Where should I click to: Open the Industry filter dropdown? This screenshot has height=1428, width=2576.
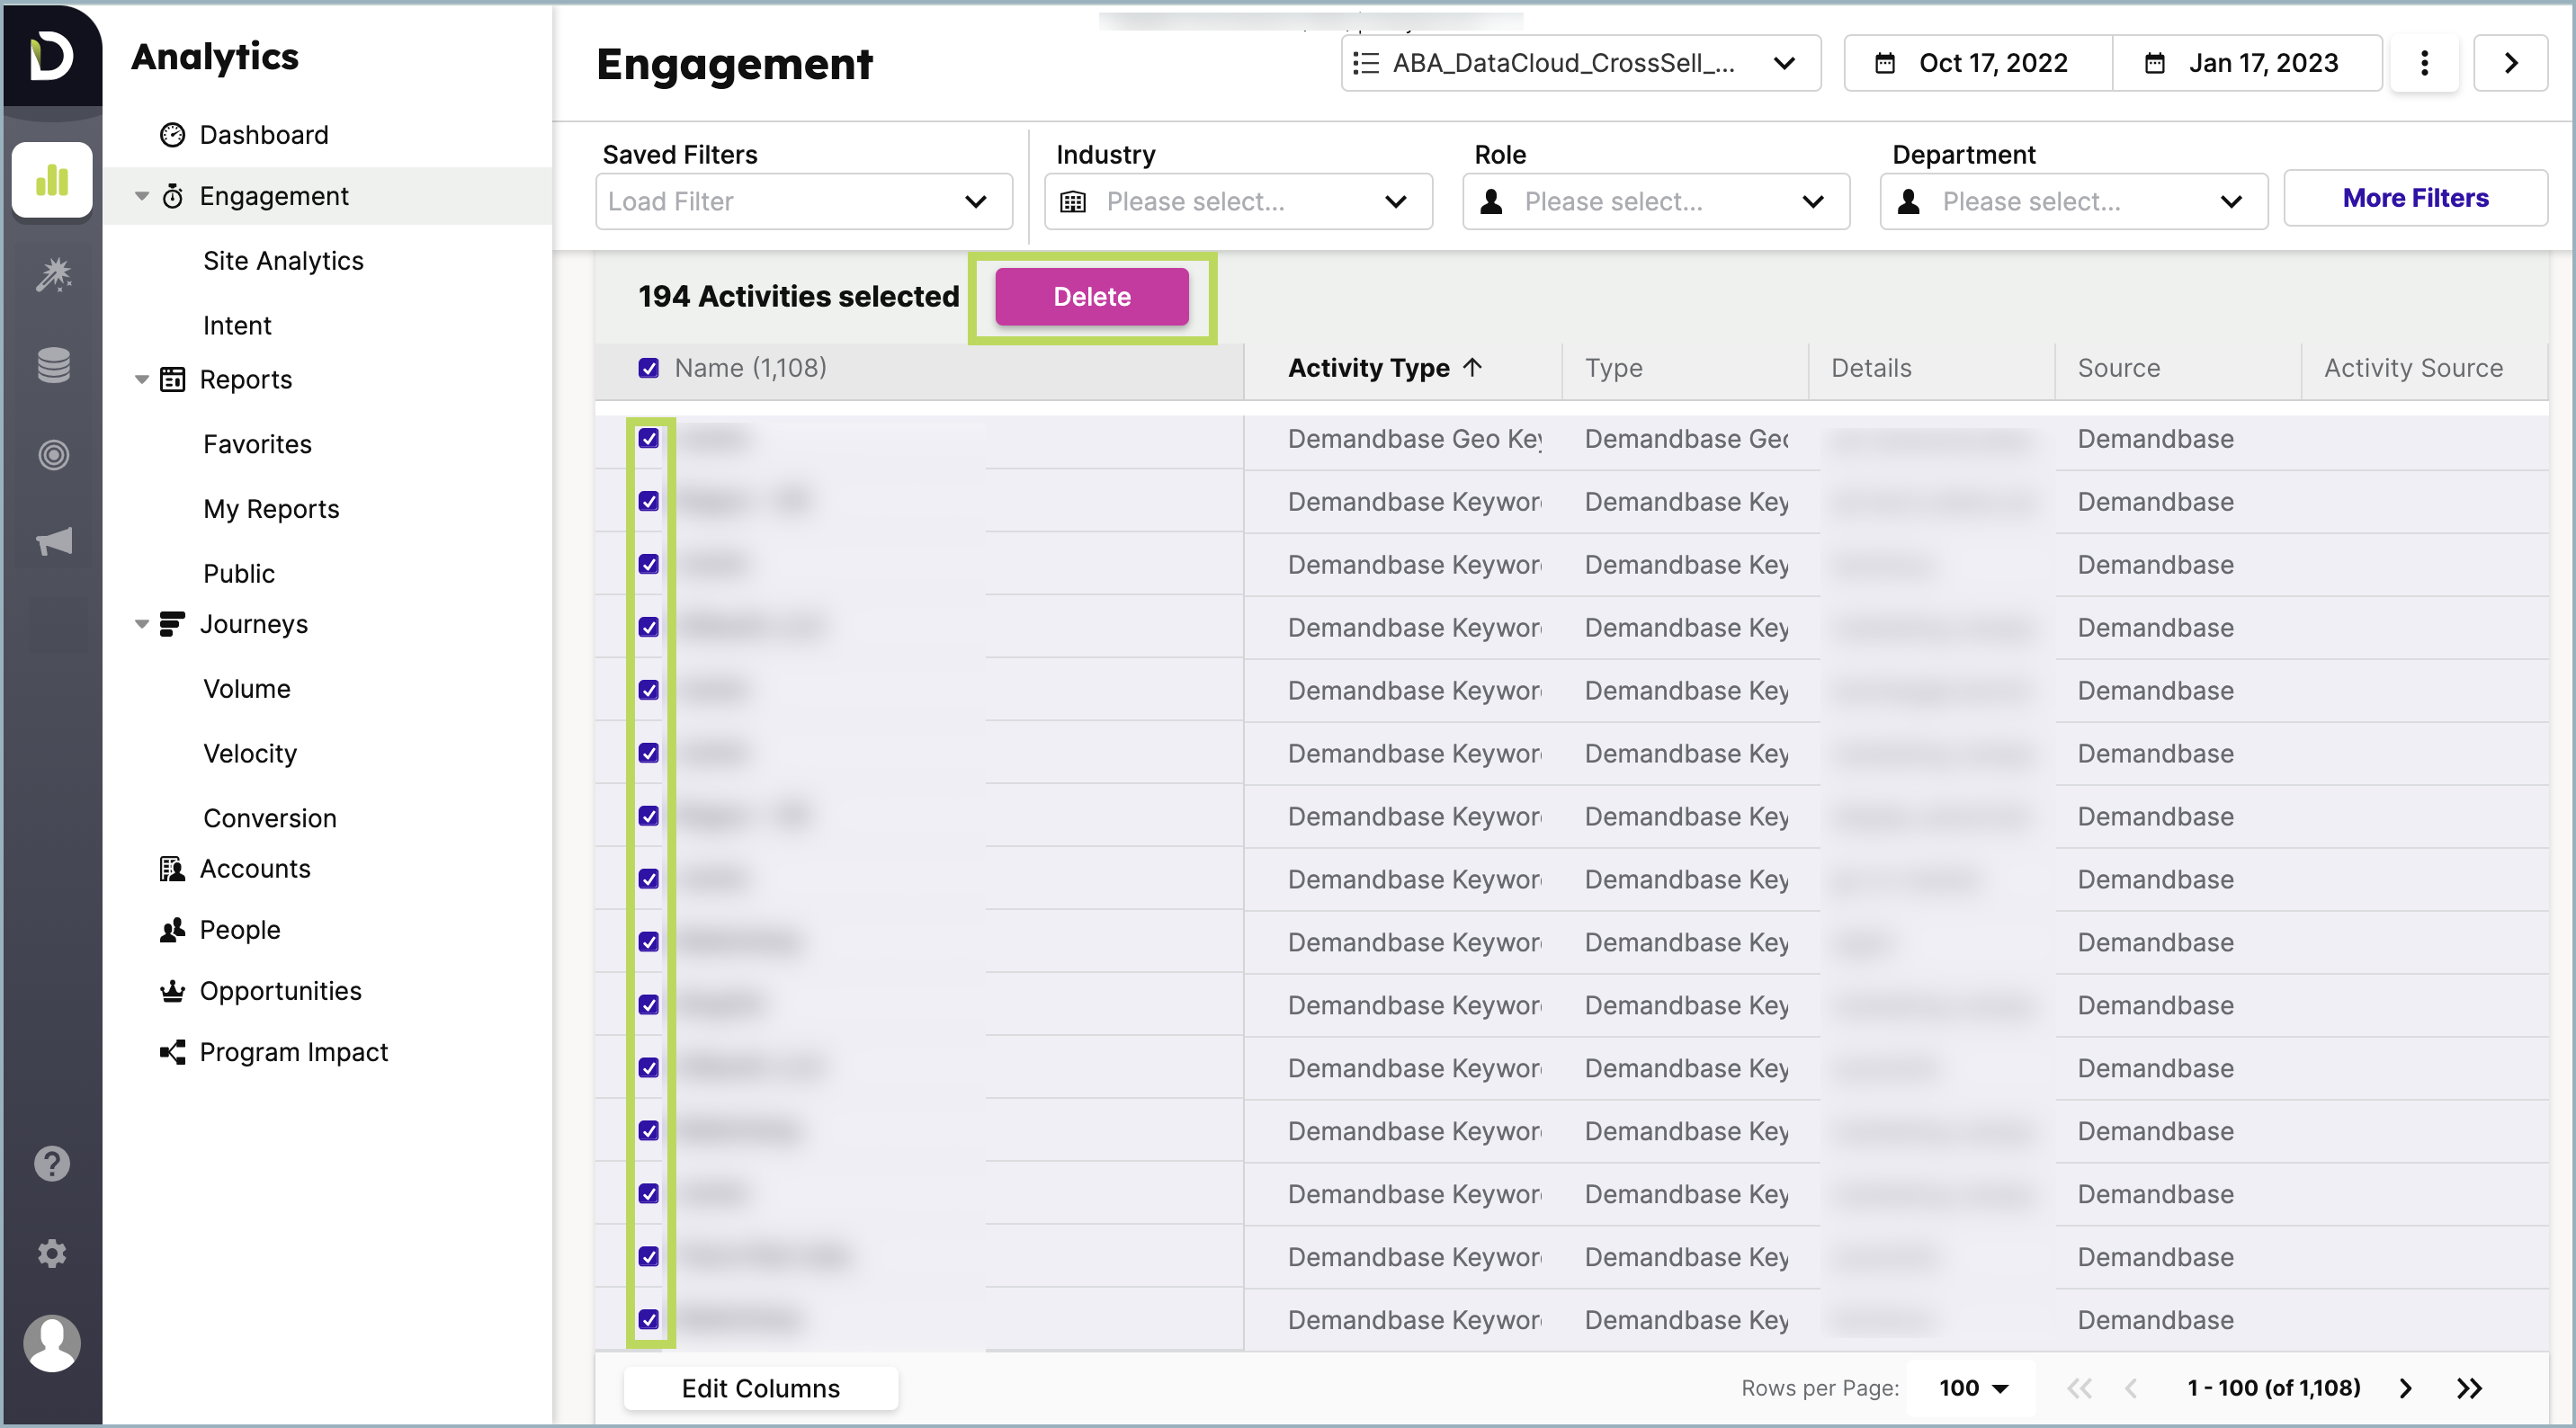(x=1238, y=201)
